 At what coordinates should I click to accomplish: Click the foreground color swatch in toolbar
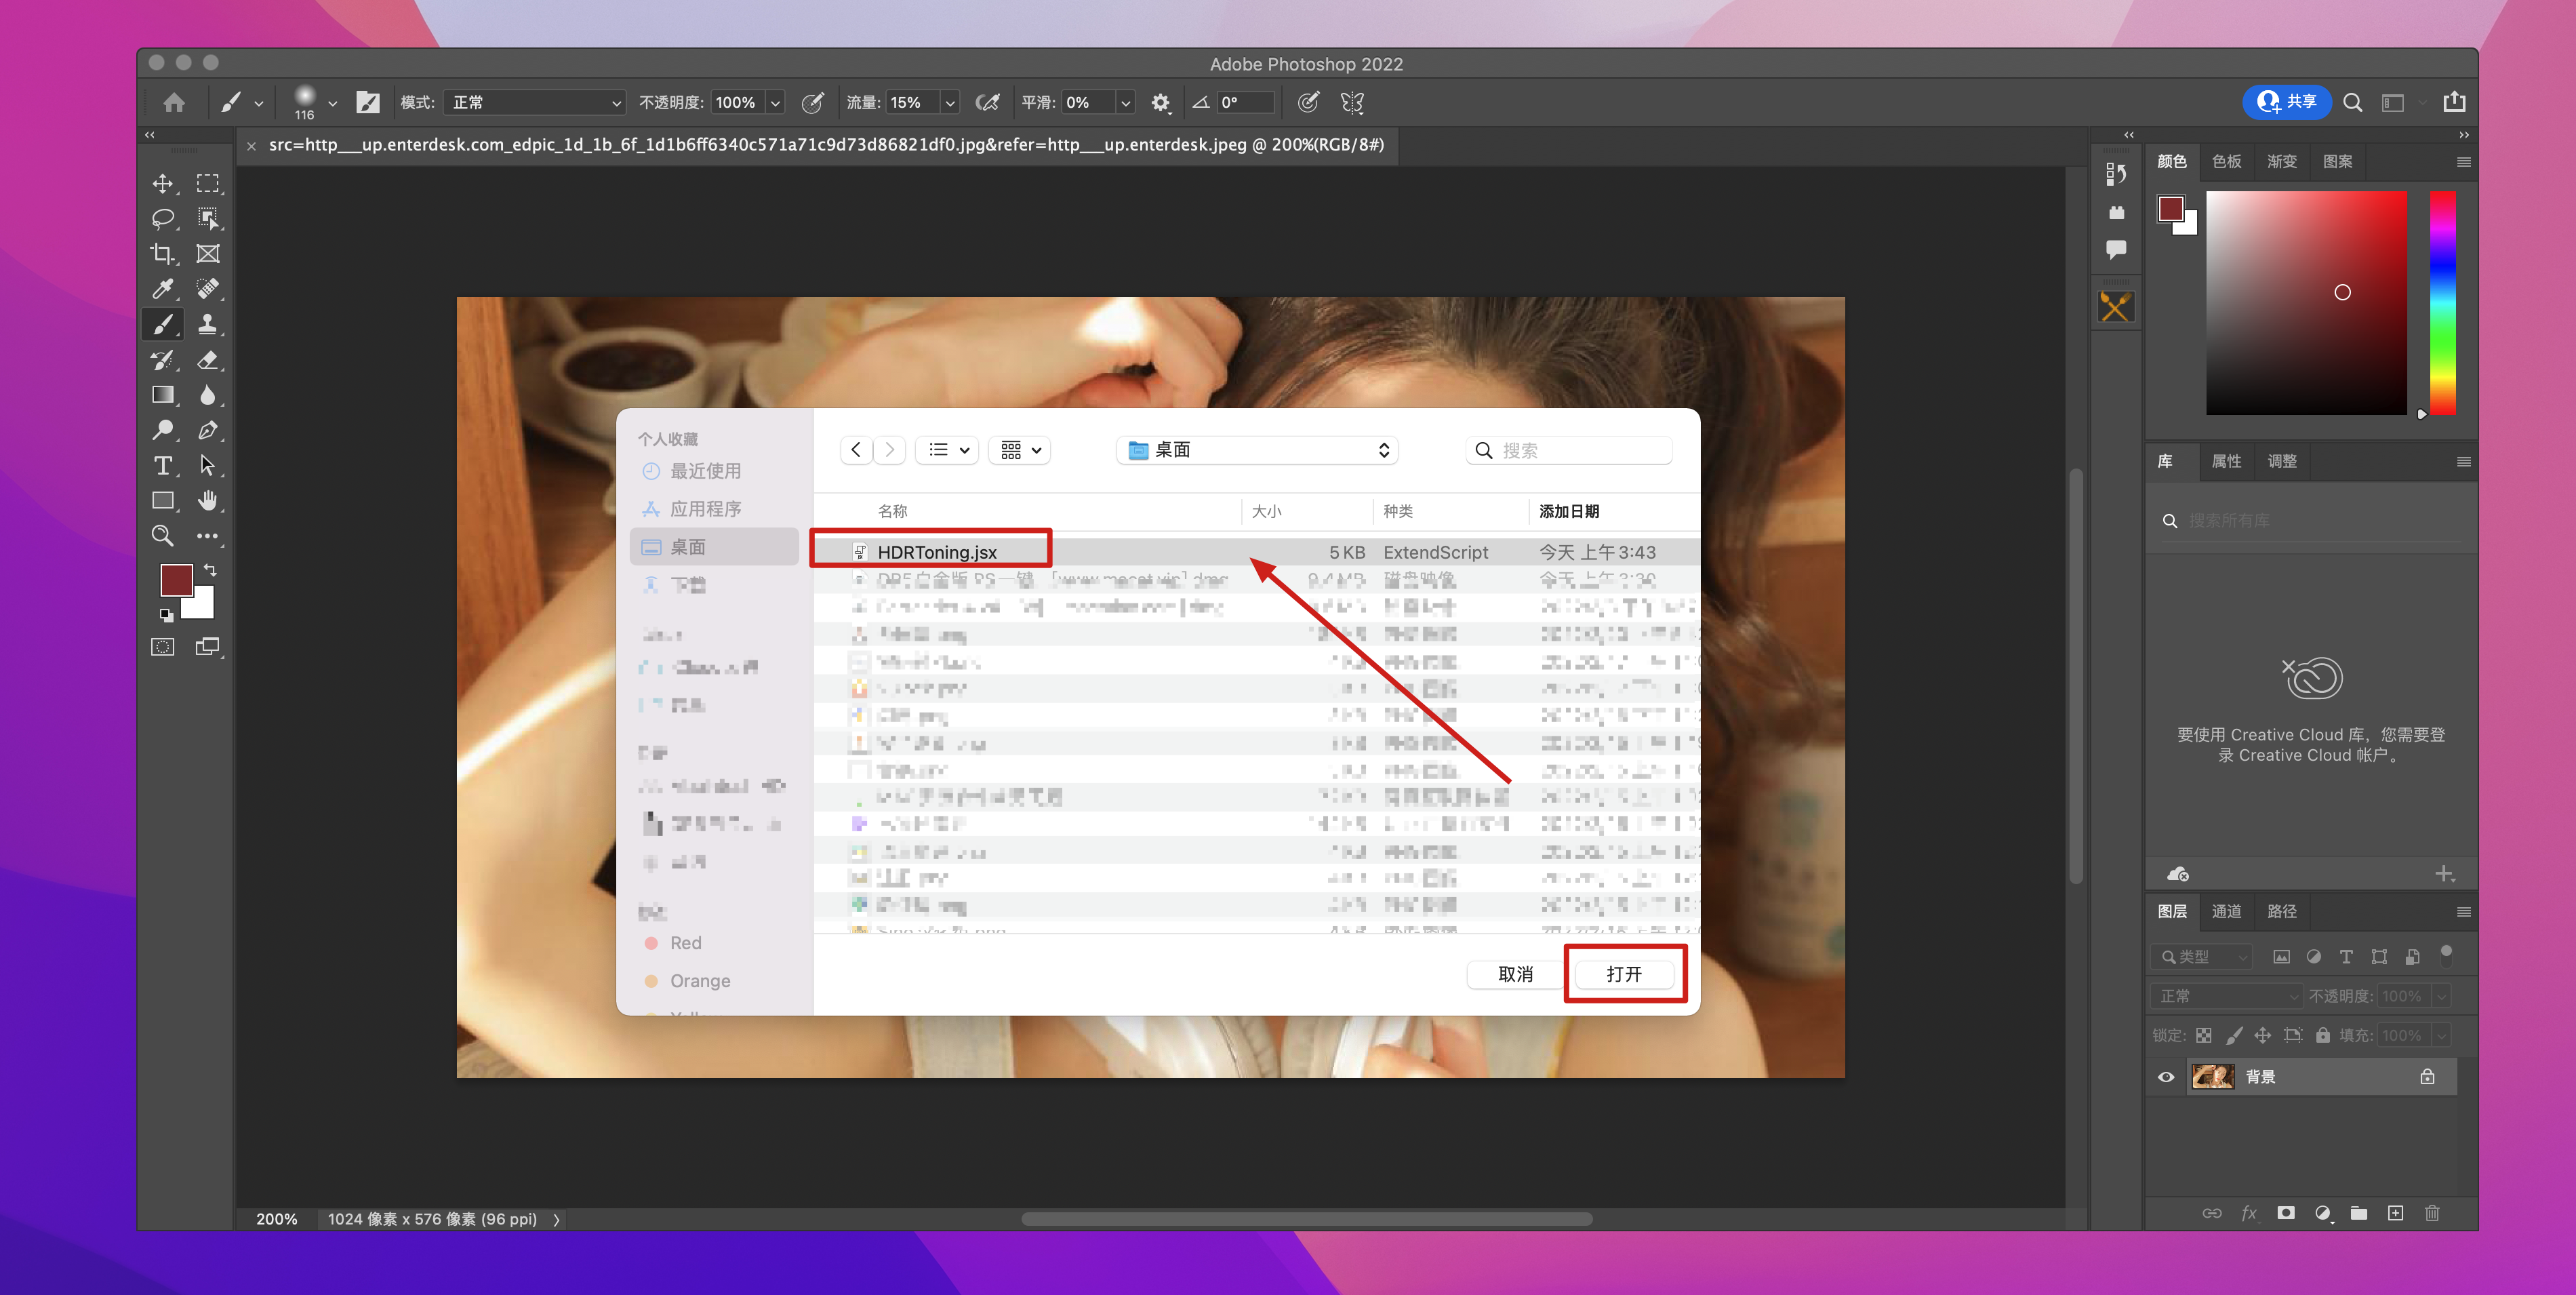[176, 580]
